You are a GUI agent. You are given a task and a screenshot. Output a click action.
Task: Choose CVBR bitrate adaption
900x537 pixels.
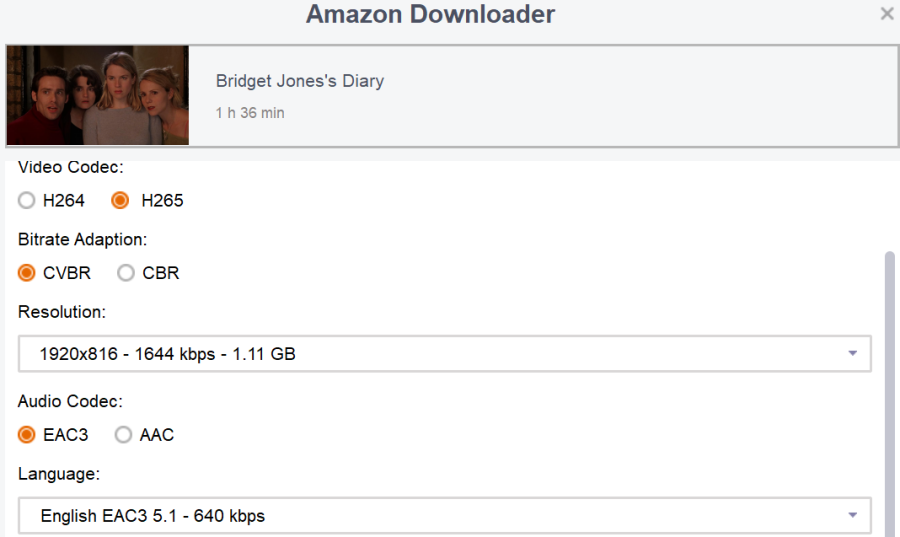pyautogui.click(x=27, y=273)
